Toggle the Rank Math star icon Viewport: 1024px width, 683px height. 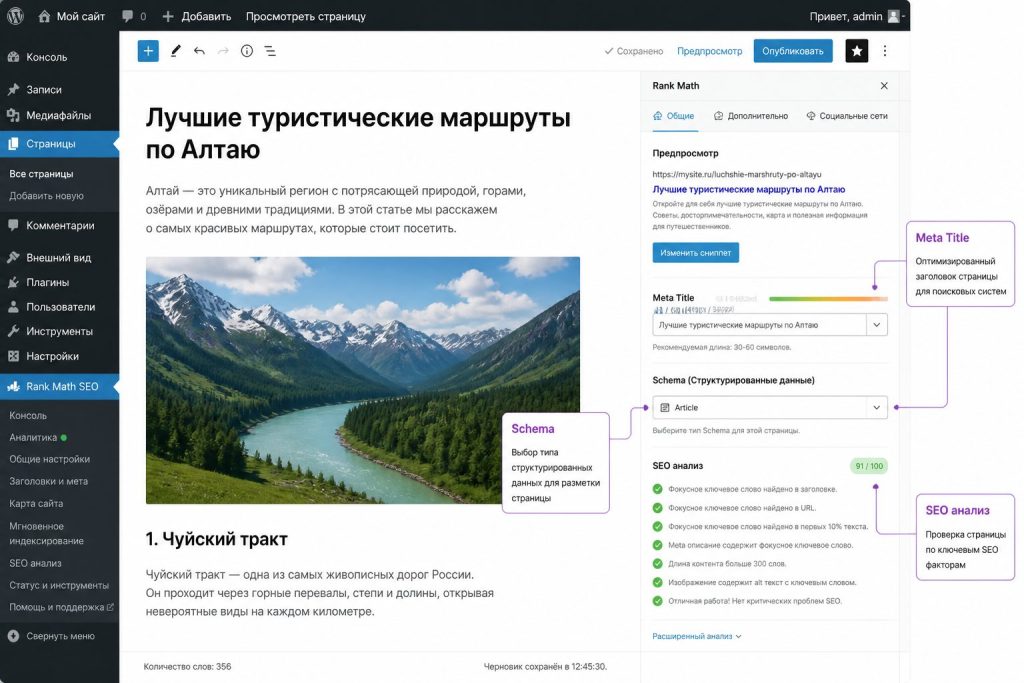[x=857, y=51]
